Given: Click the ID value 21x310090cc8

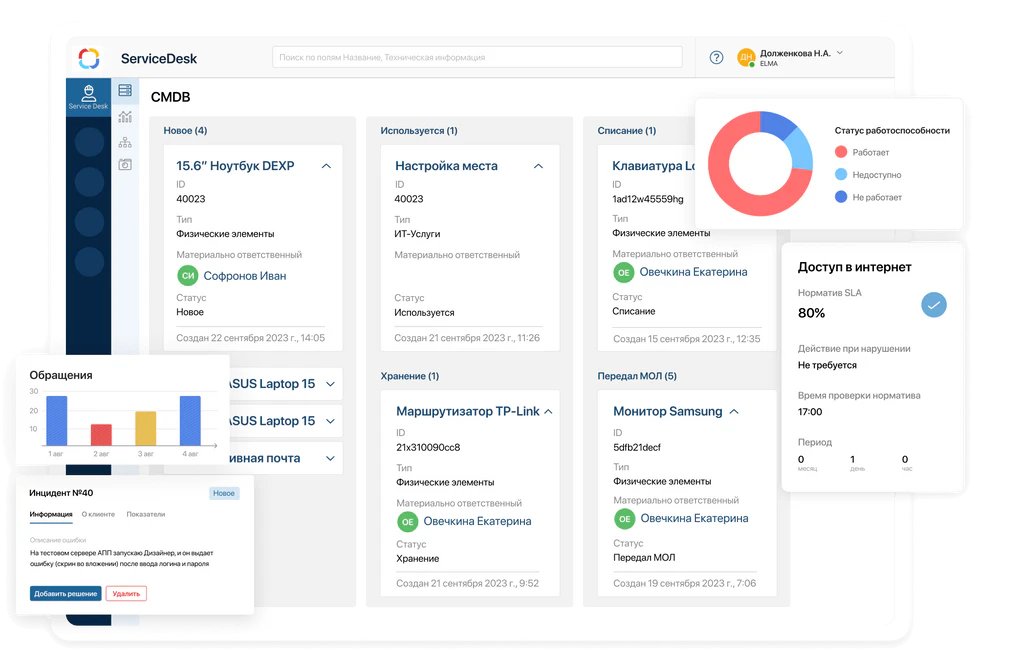Looking at the screenshot, I should (x=428, y=448).
